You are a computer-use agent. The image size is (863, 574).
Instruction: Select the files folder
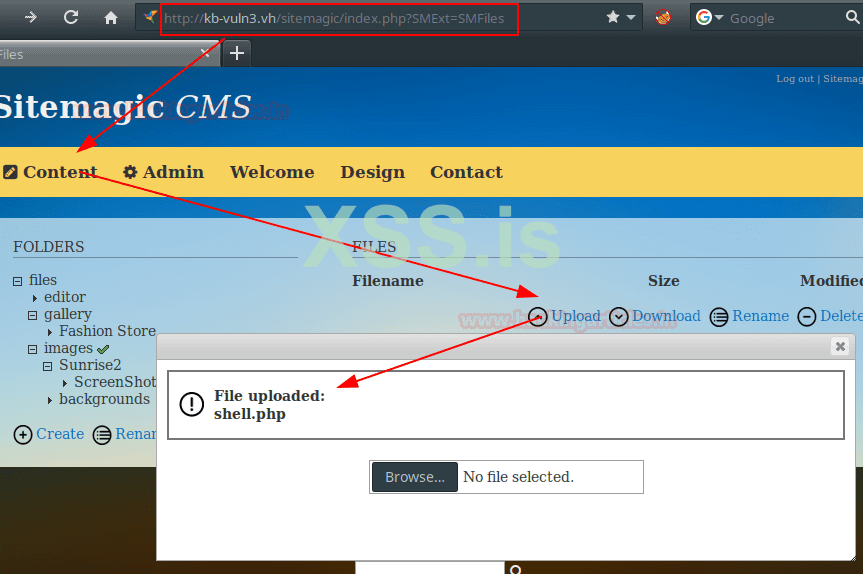tap(43, 280)
